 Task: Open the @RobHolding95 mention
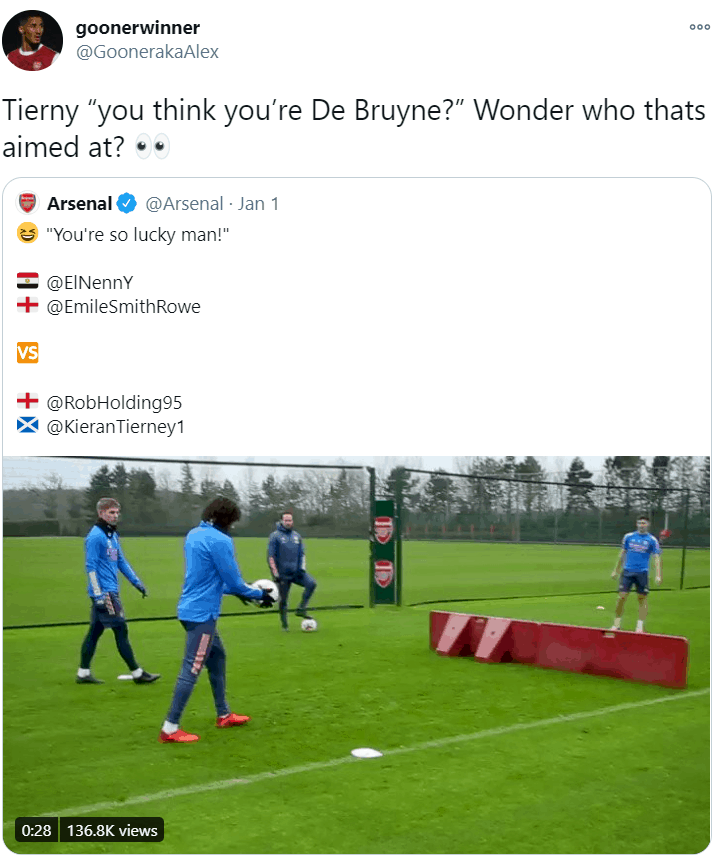point(114,402)
